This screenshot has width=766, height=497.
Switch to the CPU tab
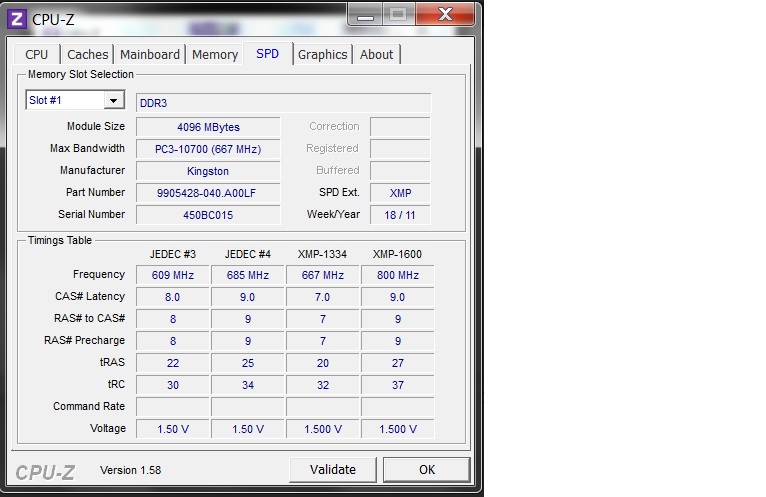[37, 54]
